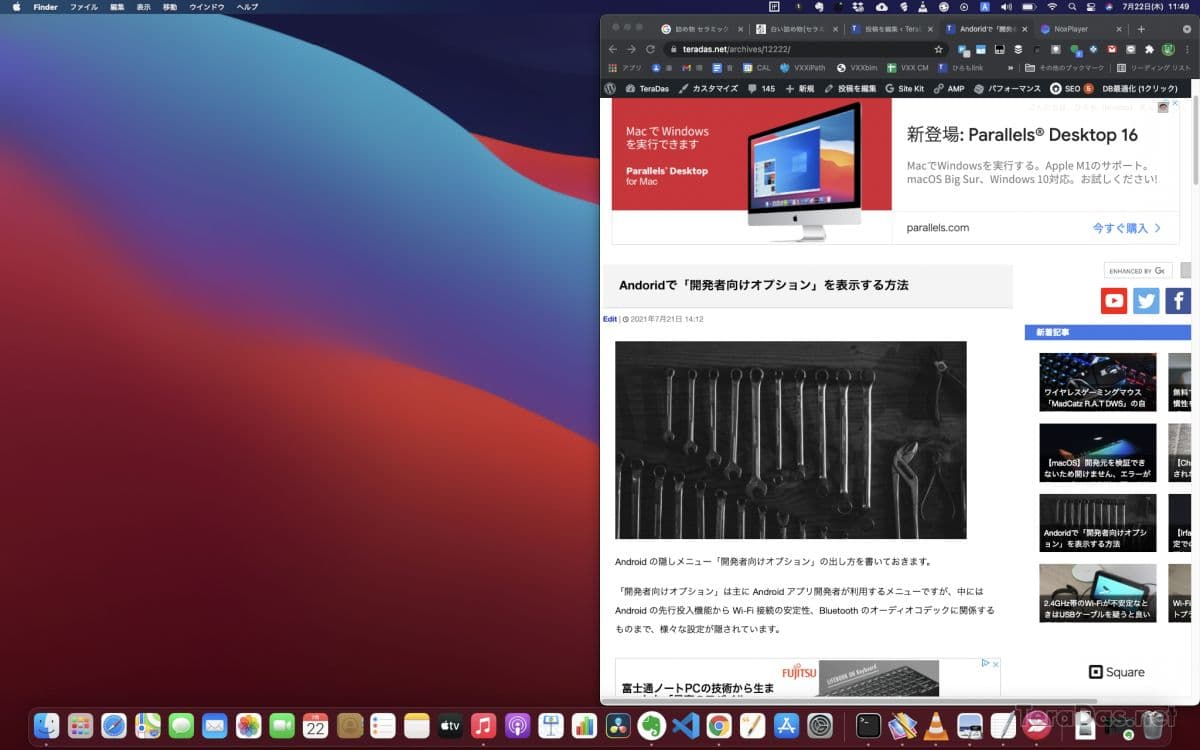Image resolution: width=1200 pixels, height=750 pixels.
Task: Open Reminders app in the Dock
Action: click(383, 726)
